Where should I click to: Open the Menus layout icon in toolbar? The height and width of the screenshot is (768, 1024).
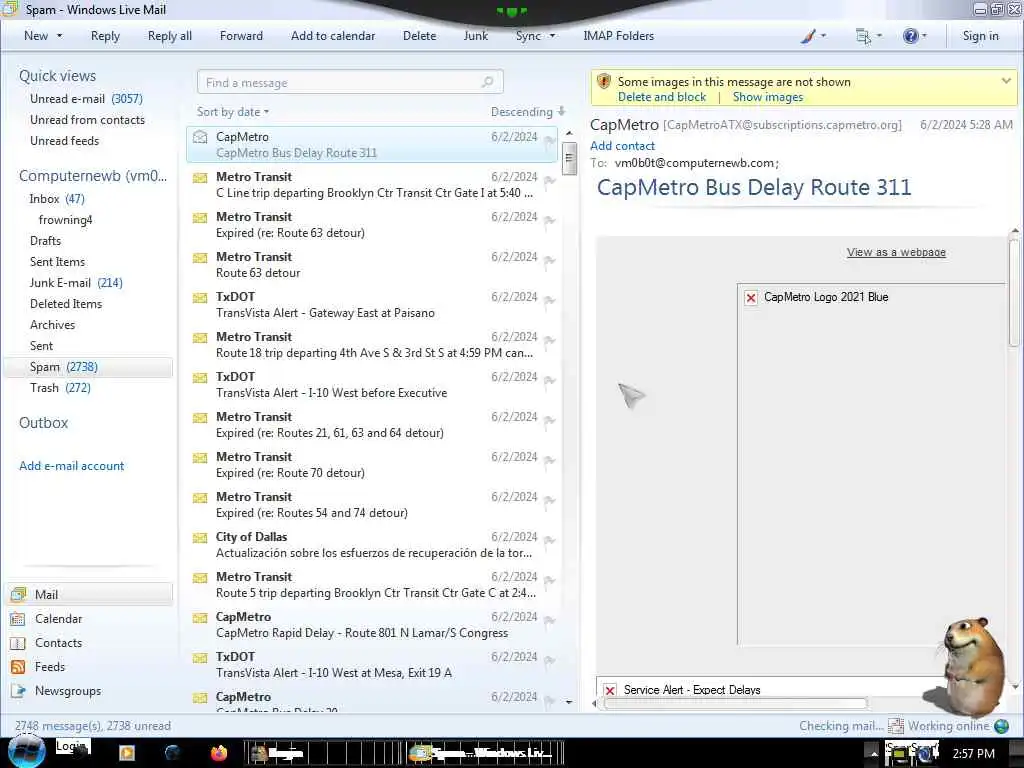click(863, 37)
